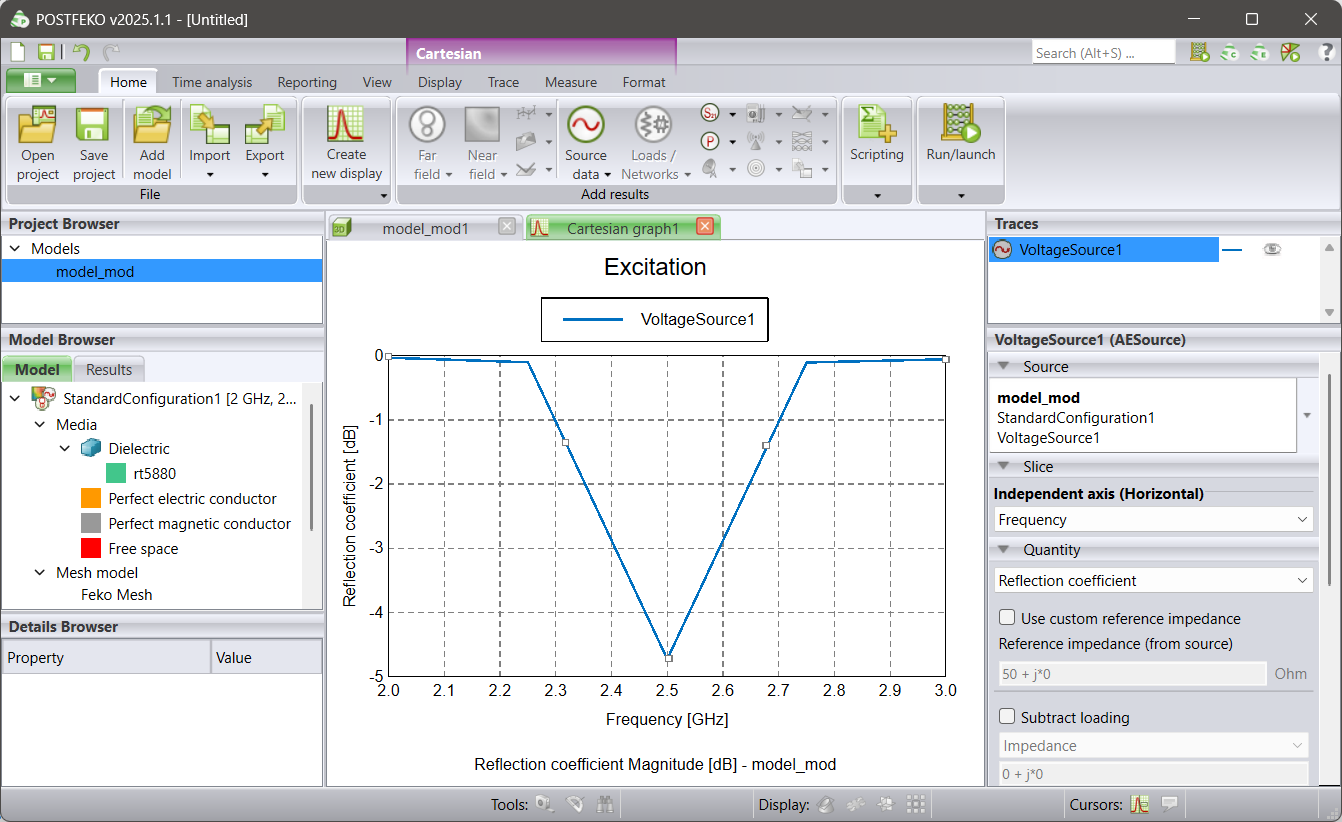Click the Perfect magnetic conductor gray swatch

pyautogui.click(x=91, y=523)
